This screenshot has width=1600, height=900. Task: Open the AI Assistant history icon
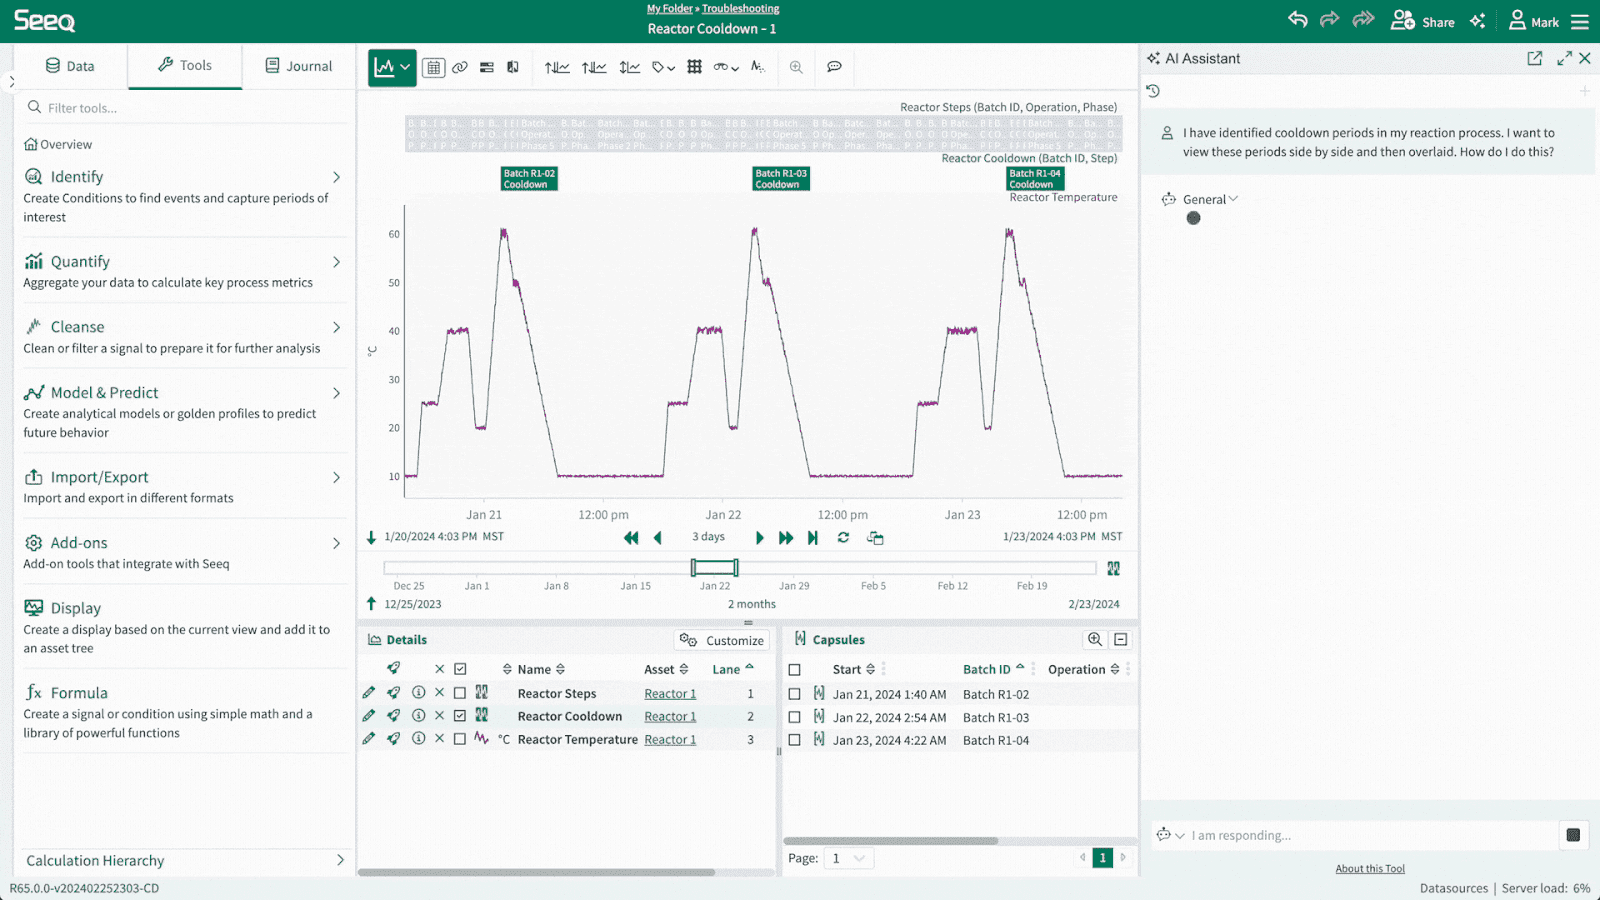pos(1154,91)
